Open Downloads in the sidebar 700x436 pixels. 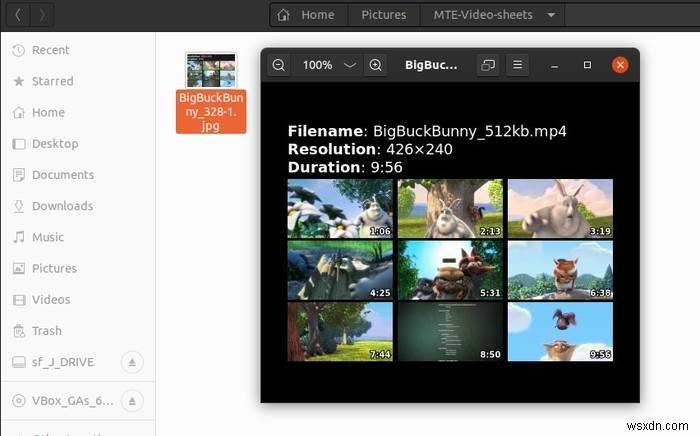point(78,206)
